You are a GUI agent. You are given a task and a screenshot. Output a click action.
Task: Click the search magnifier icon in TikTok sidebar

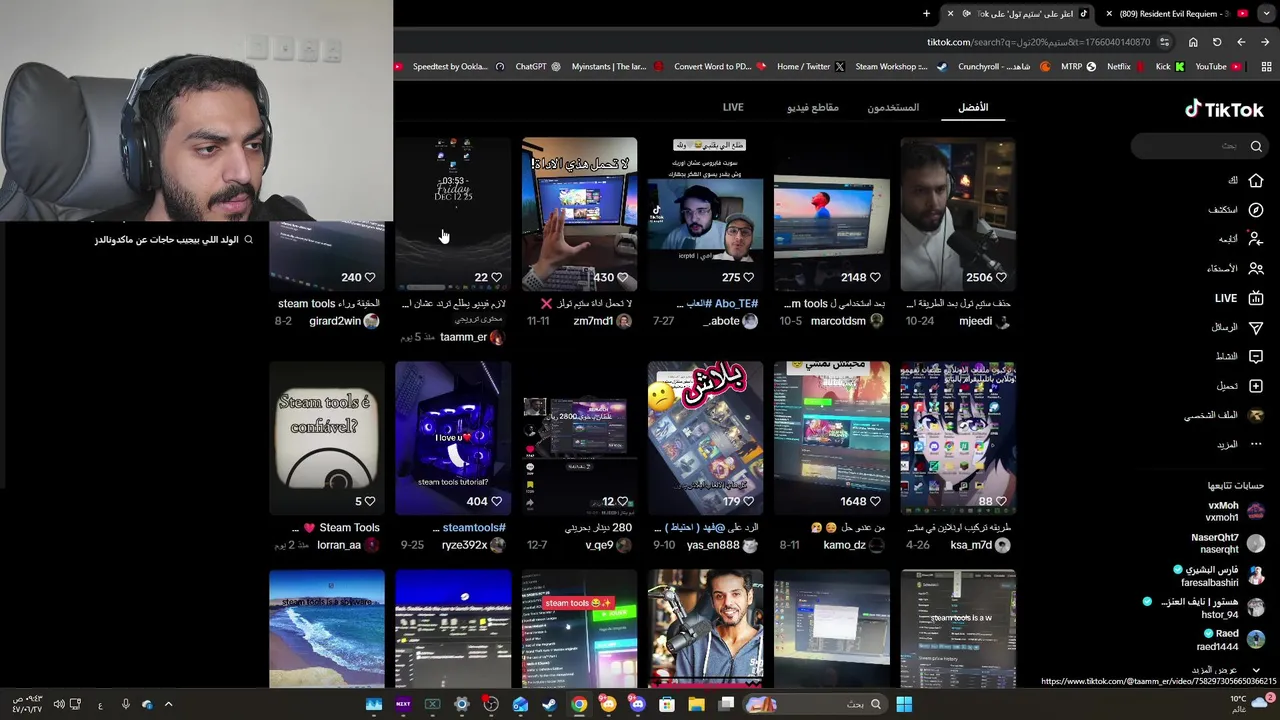coord(1256,146)
